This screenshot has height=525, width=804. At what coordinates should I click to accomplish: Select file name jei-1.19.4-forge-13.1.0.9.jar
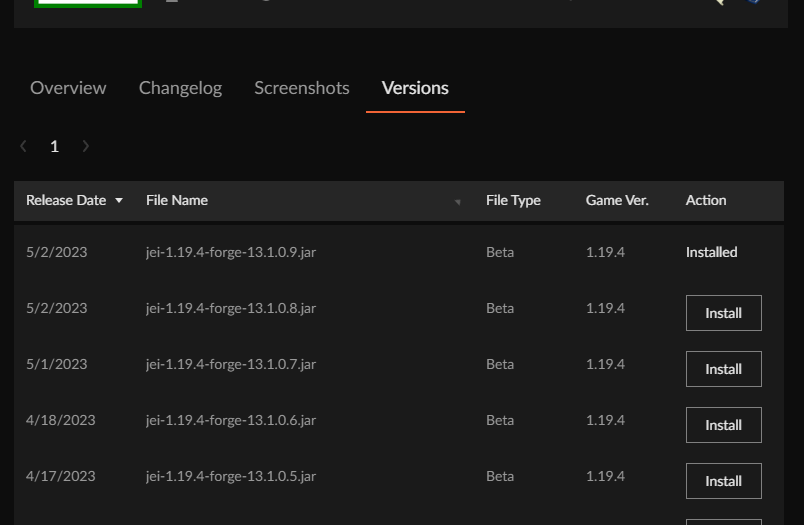click(231, 252)
